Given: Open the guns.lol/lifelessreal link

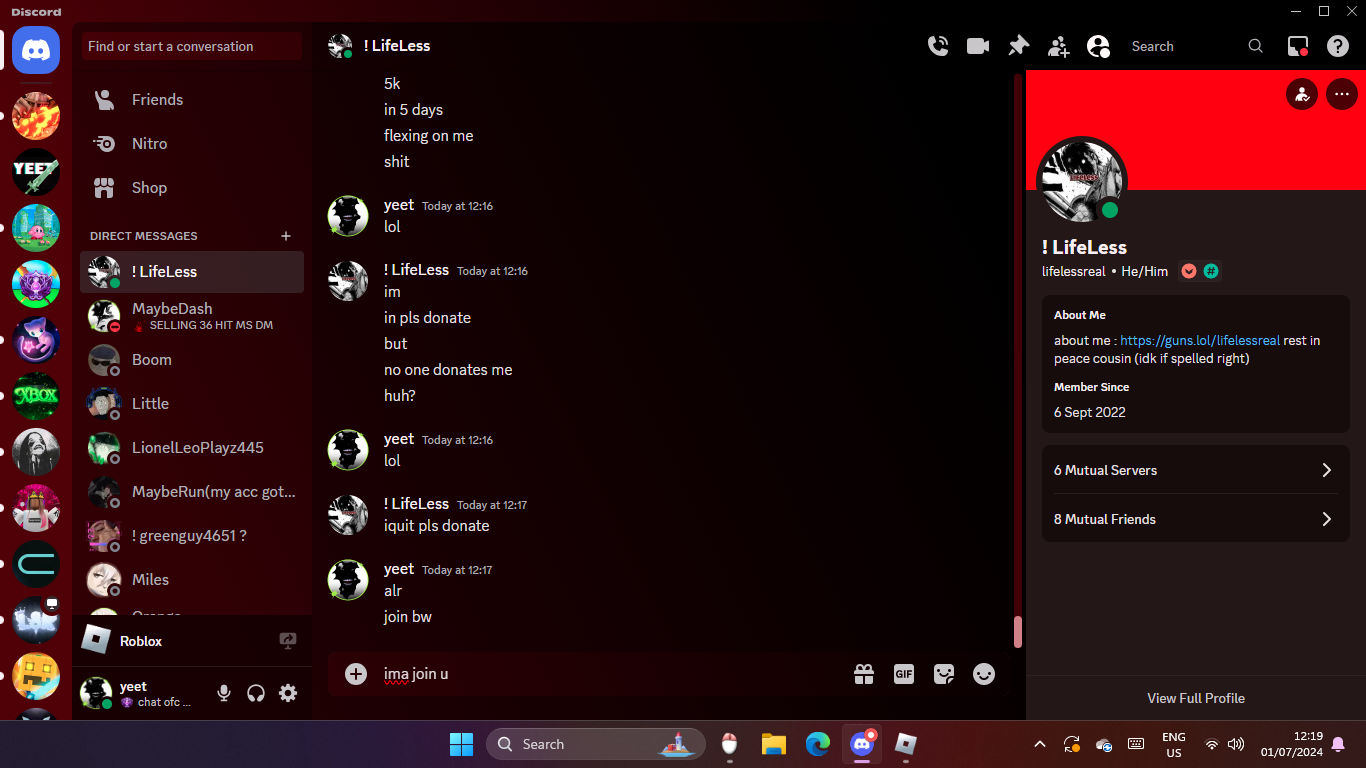Looking at the screenshot, I should [x=1200, y=341].
